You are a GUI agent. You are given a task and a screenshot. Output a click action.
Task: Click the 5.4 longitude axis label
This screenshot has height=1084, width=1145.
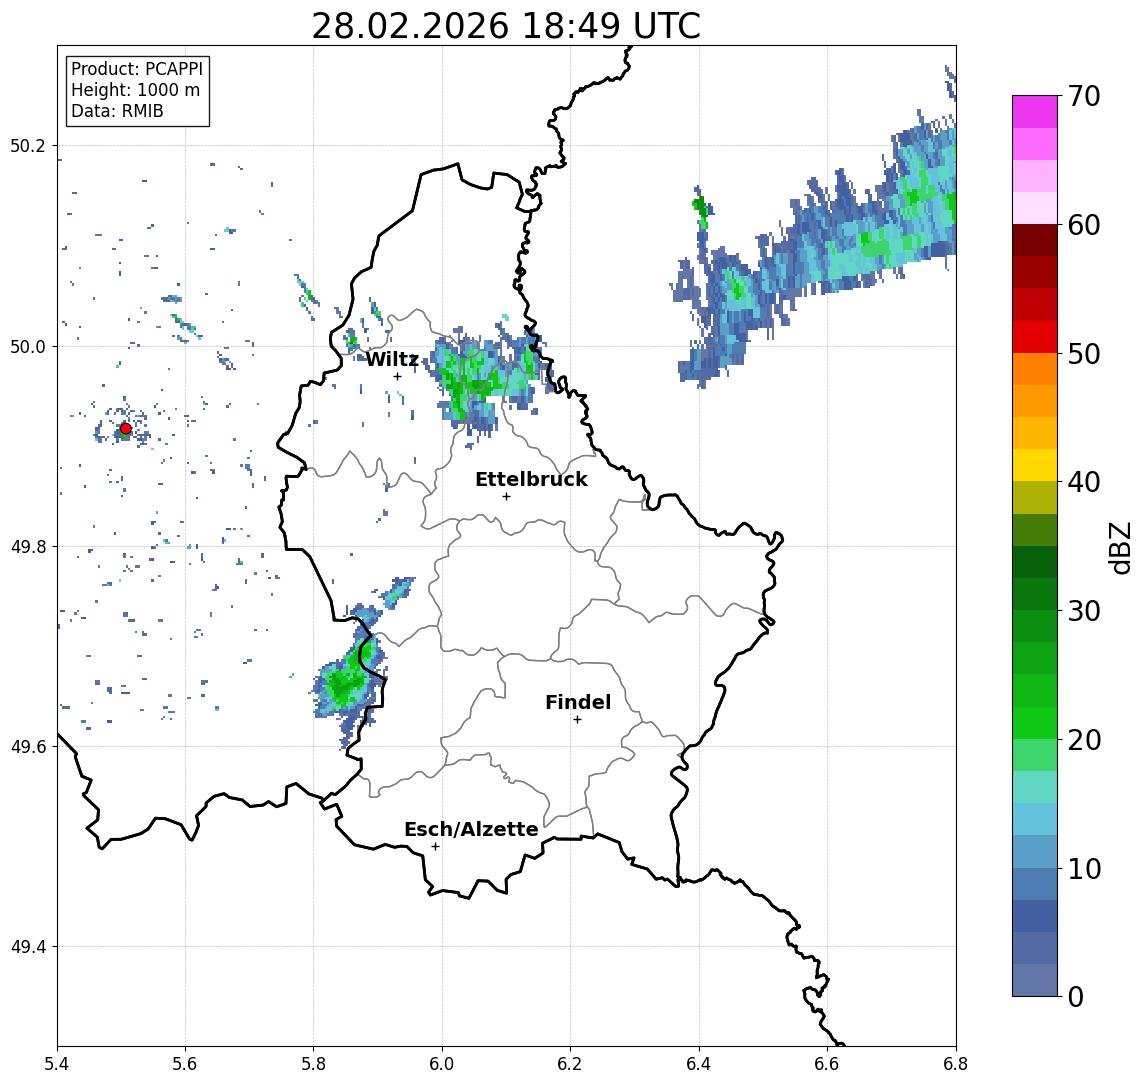(x=57, y=1064)
